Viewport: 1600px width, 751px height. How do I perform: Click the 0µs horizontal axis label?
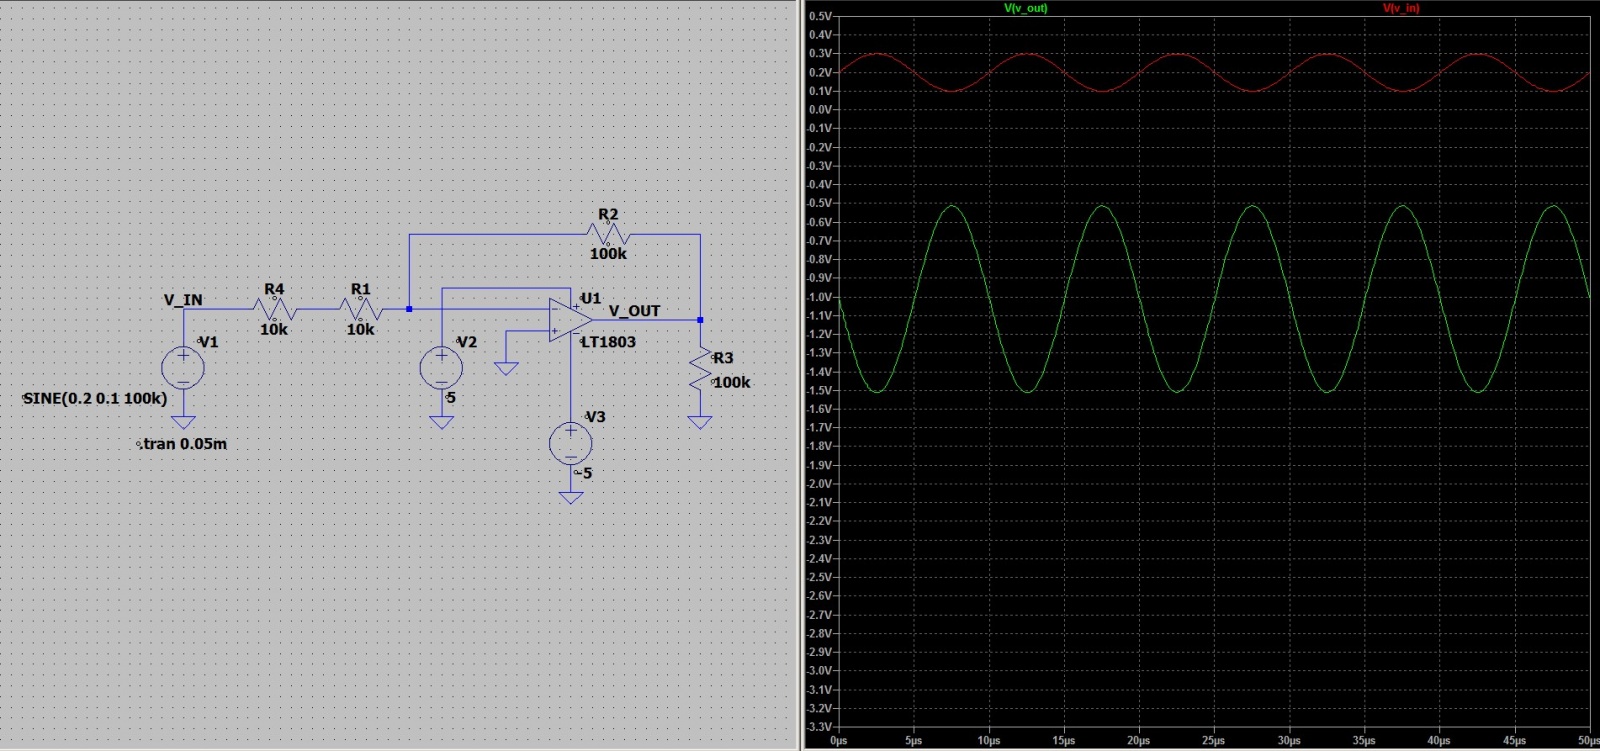[x=839, y=741]
